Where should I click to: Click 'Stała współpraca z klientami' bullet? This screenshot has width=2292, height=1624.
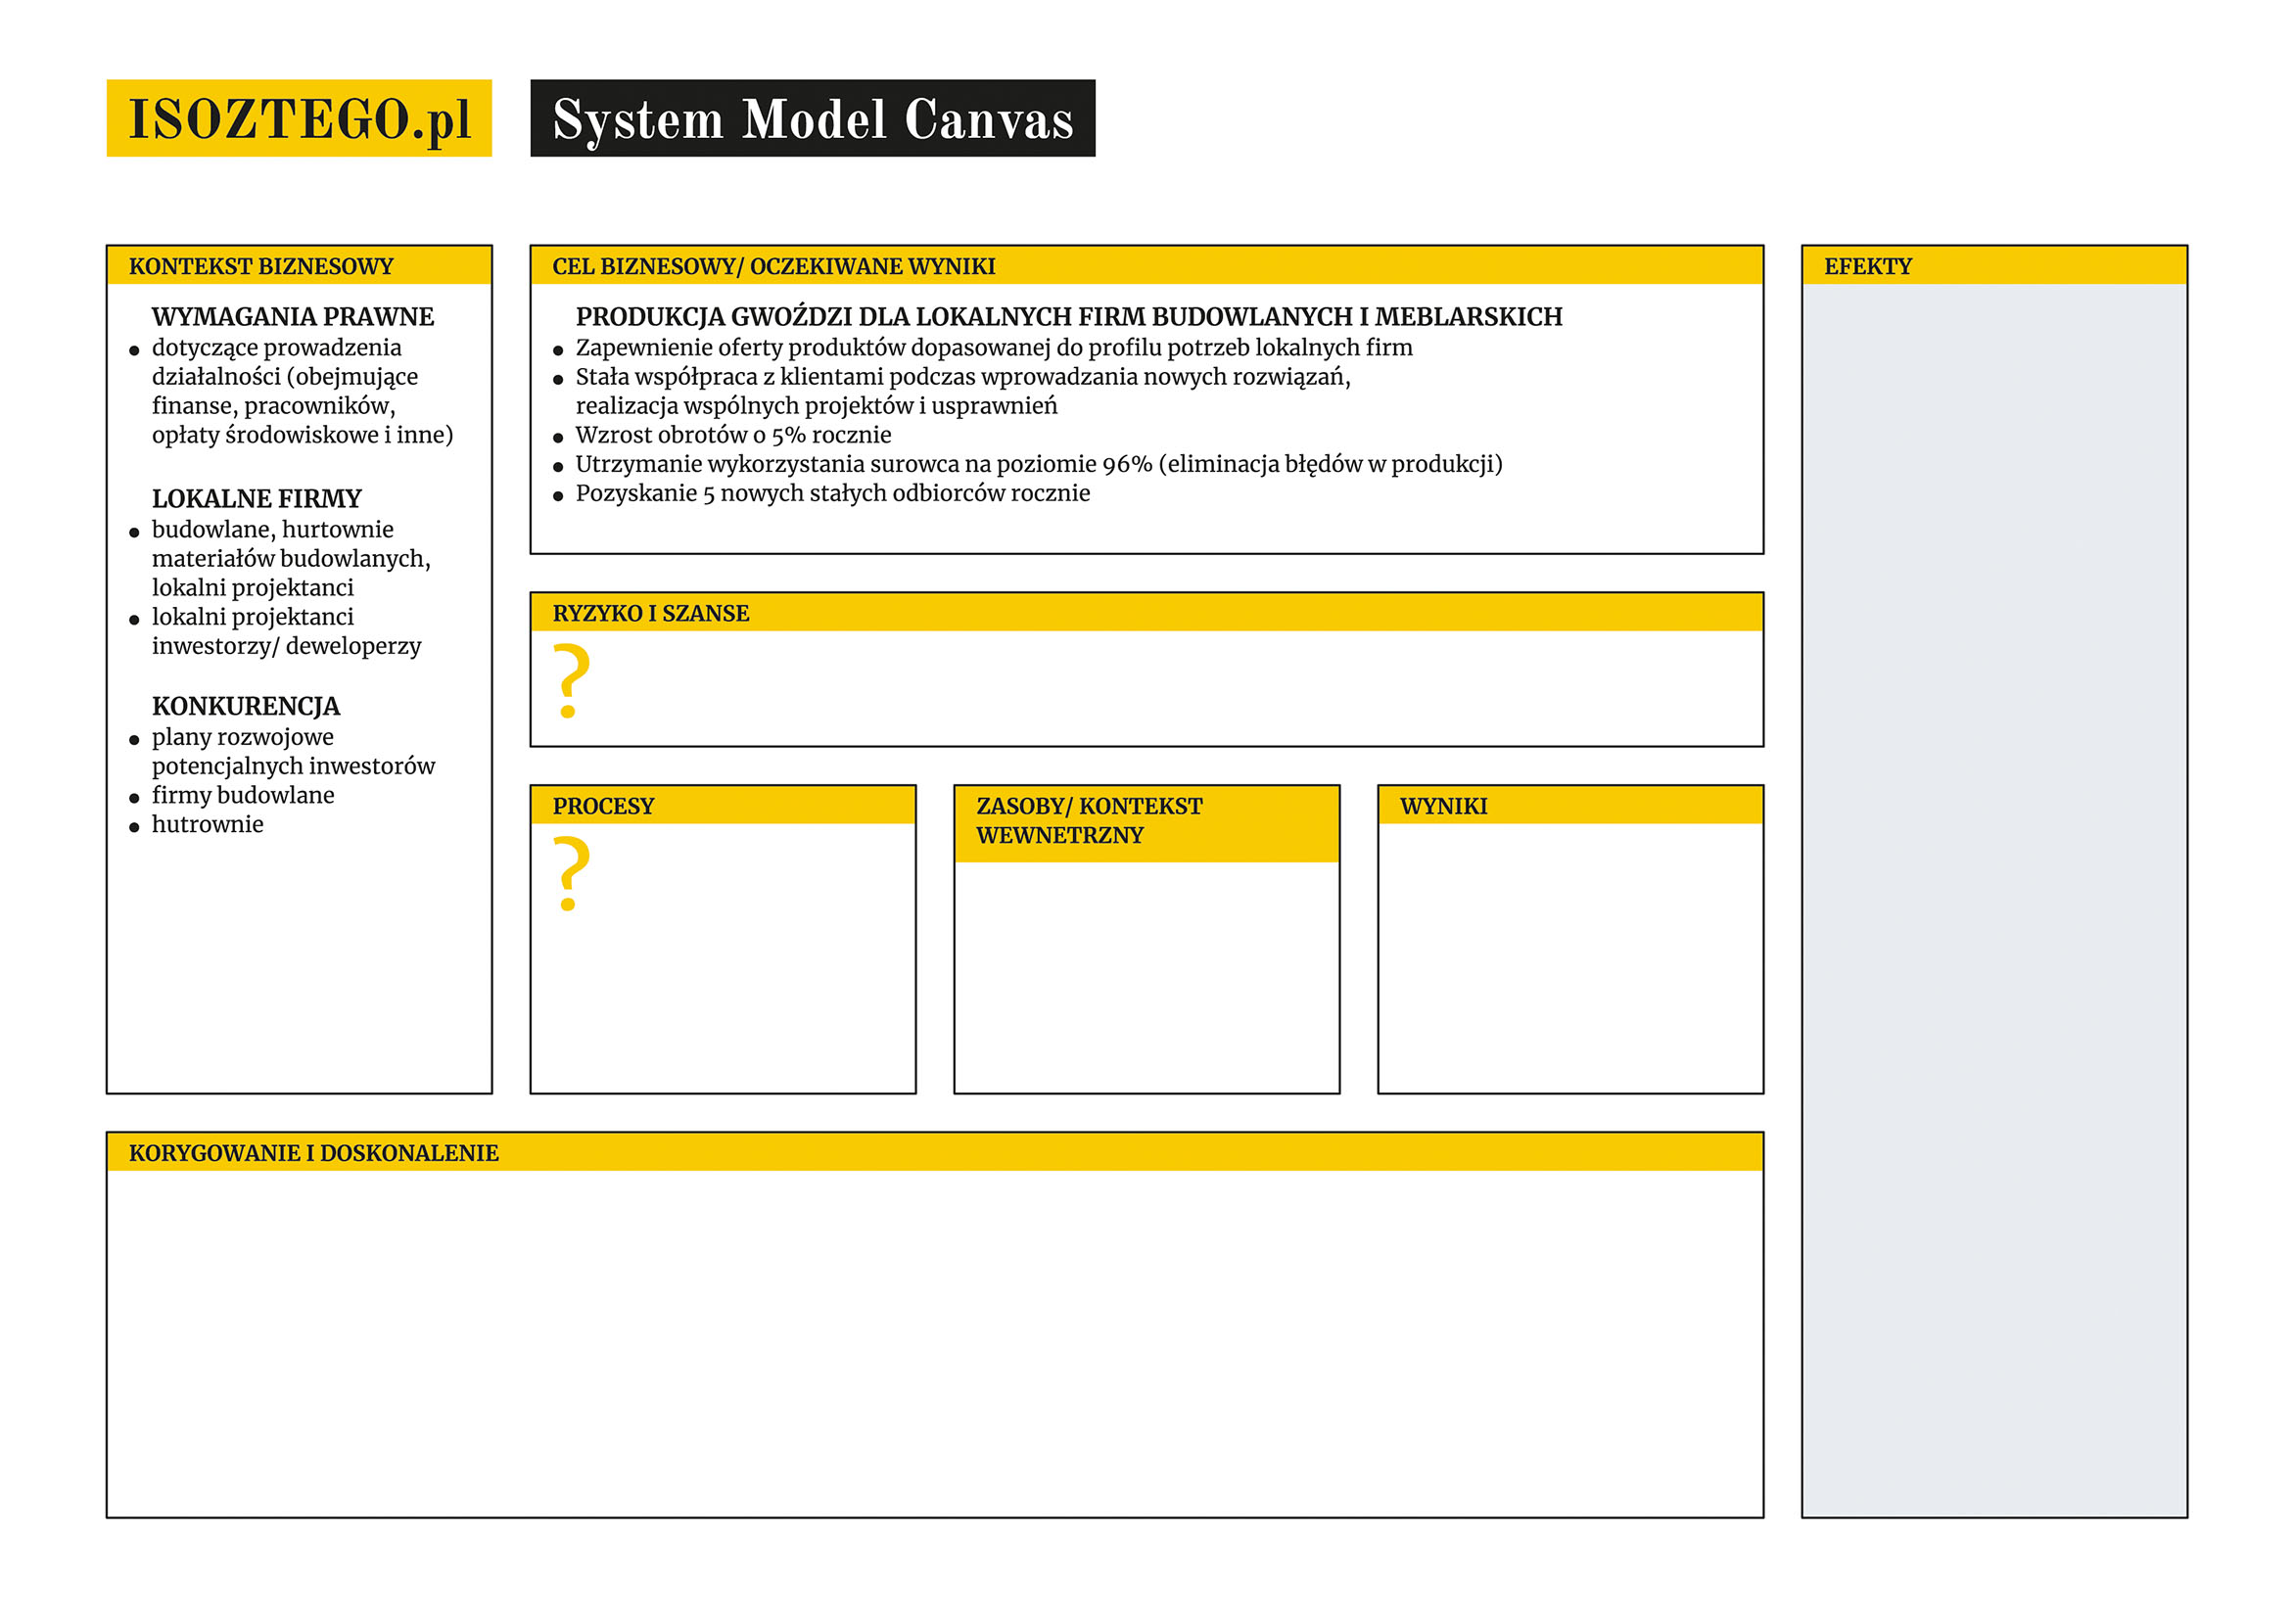962,392
